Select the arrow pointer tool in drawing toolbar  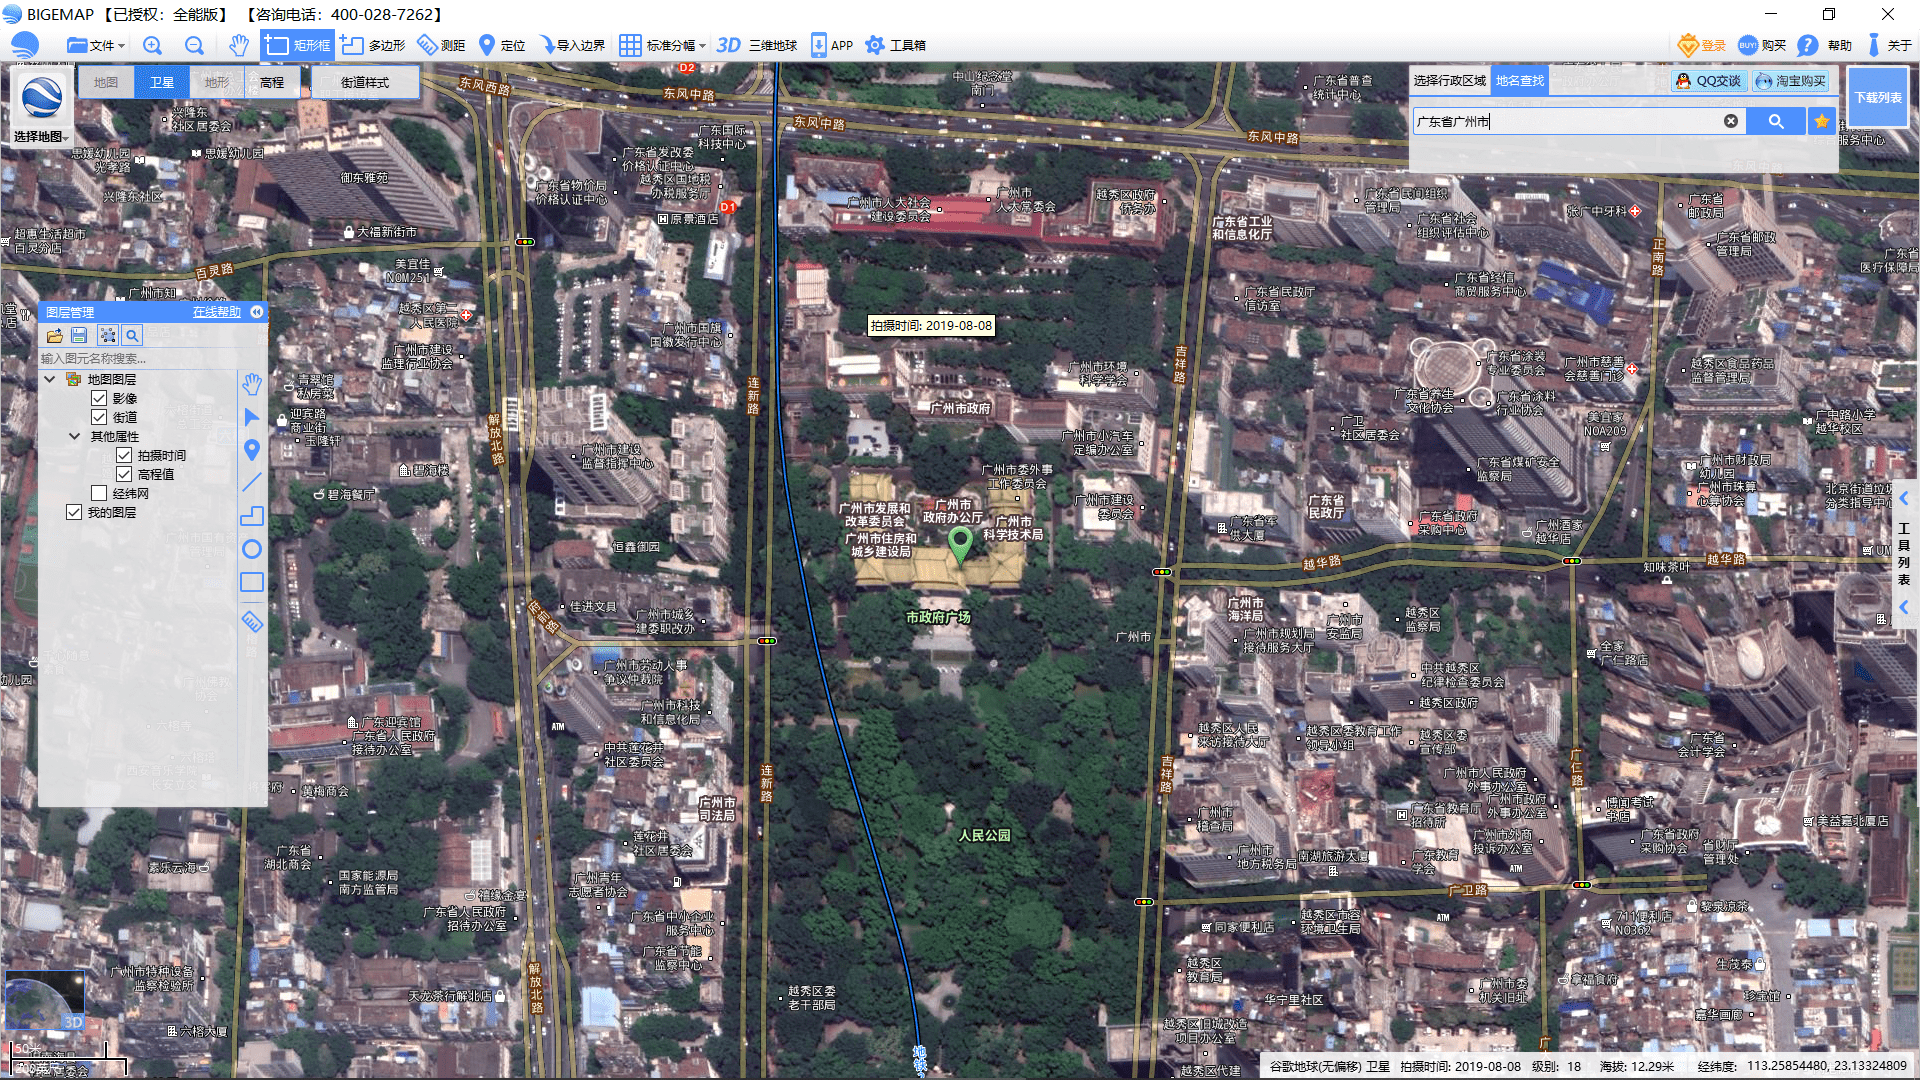click(252, 417)
